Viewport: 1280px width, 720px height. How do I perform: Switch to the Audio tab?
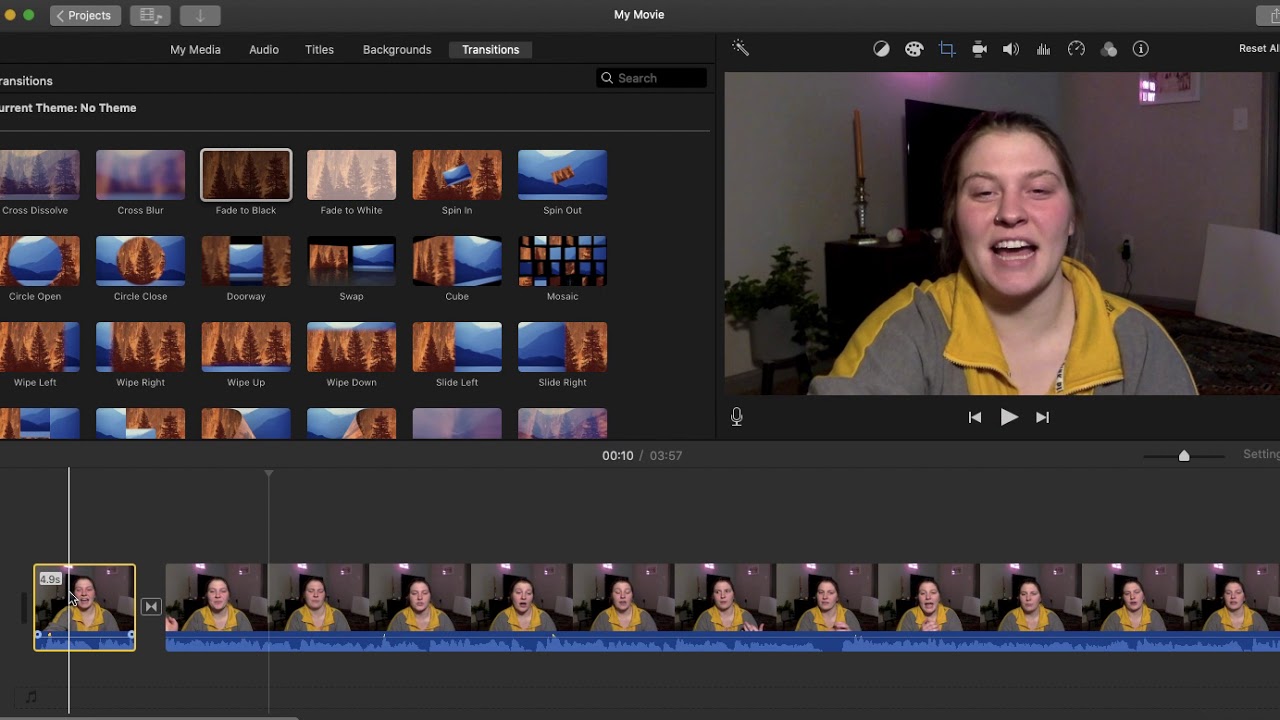[x=264, y=49]
